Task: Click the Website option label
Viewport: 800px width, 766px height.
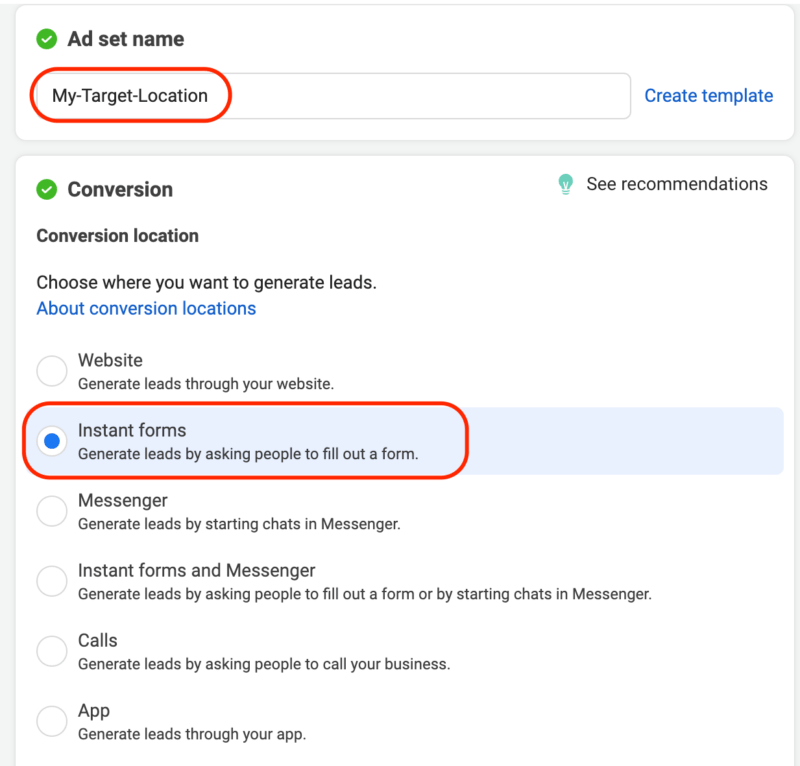Action: (110, 360)
